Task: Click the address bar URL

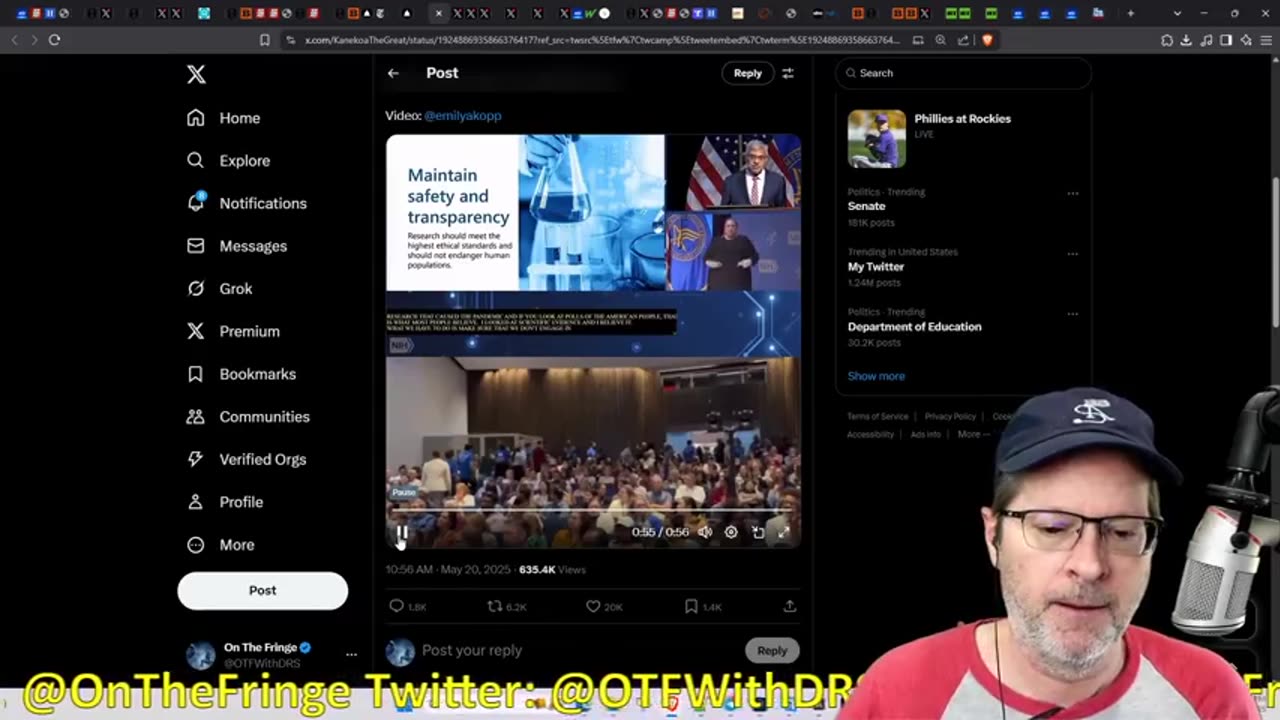Action: click(x=602, y=40)
